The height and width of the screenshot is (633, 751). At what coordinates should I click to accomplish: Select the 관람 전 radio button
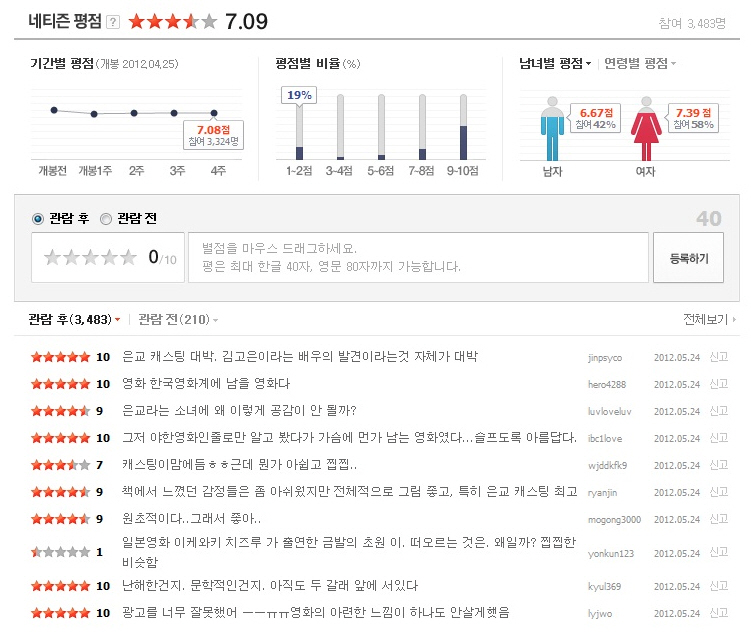tap(106, 218)
